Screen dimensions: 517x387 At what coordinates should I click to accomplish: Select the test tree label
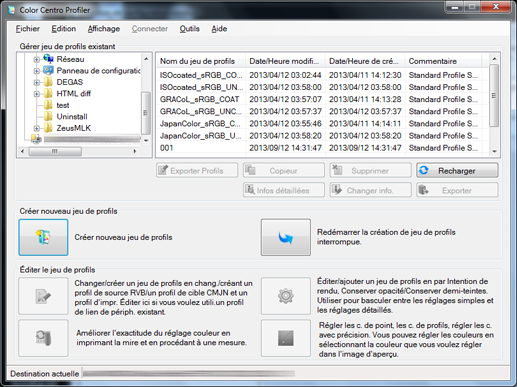[63, 105]
